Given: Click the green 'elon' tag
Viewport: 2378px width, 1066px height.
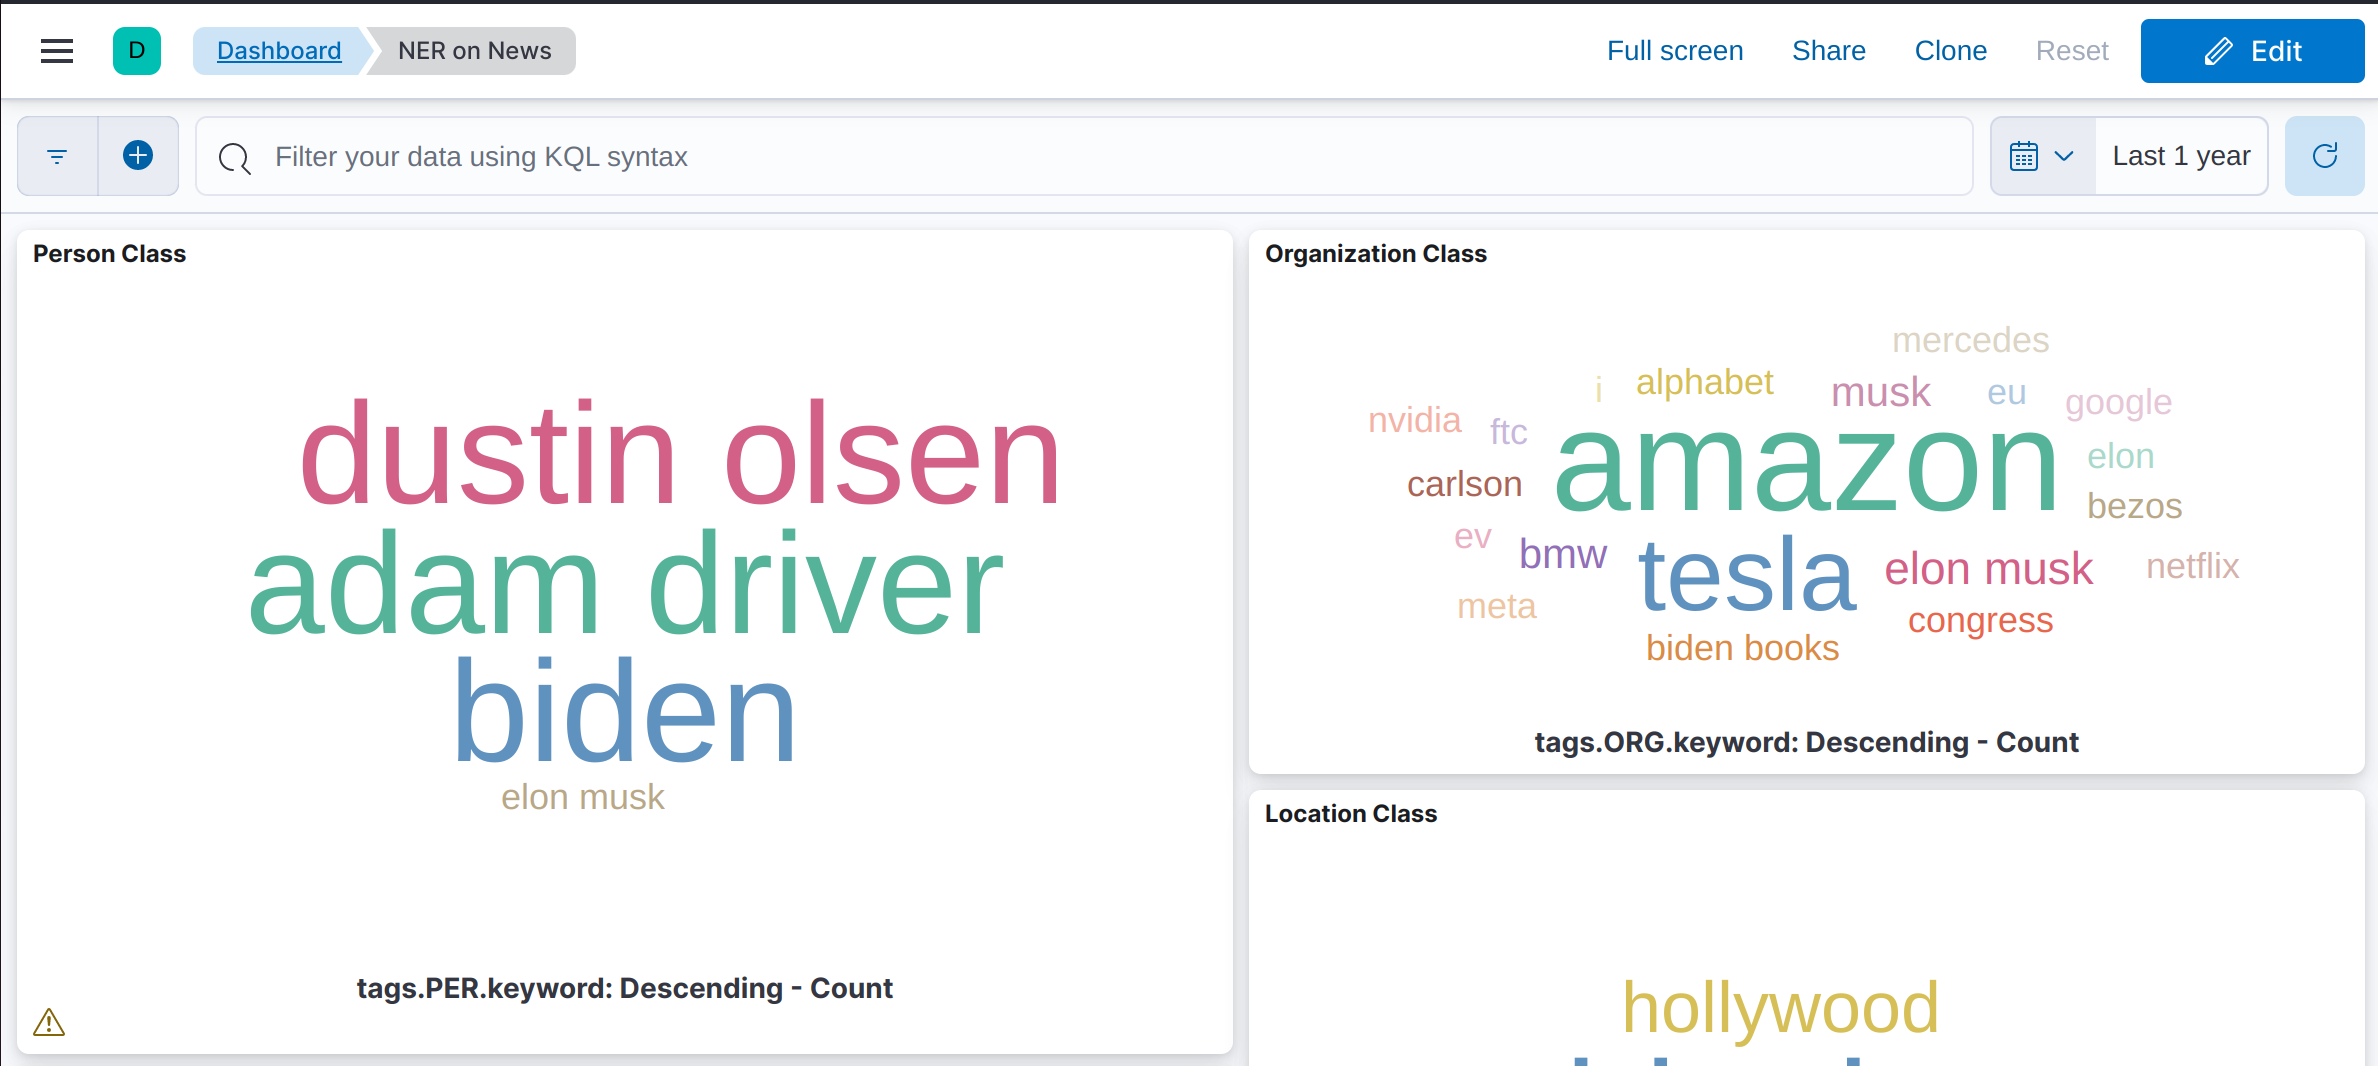Looking at the screenshot, I should [x=2120, y=456].
